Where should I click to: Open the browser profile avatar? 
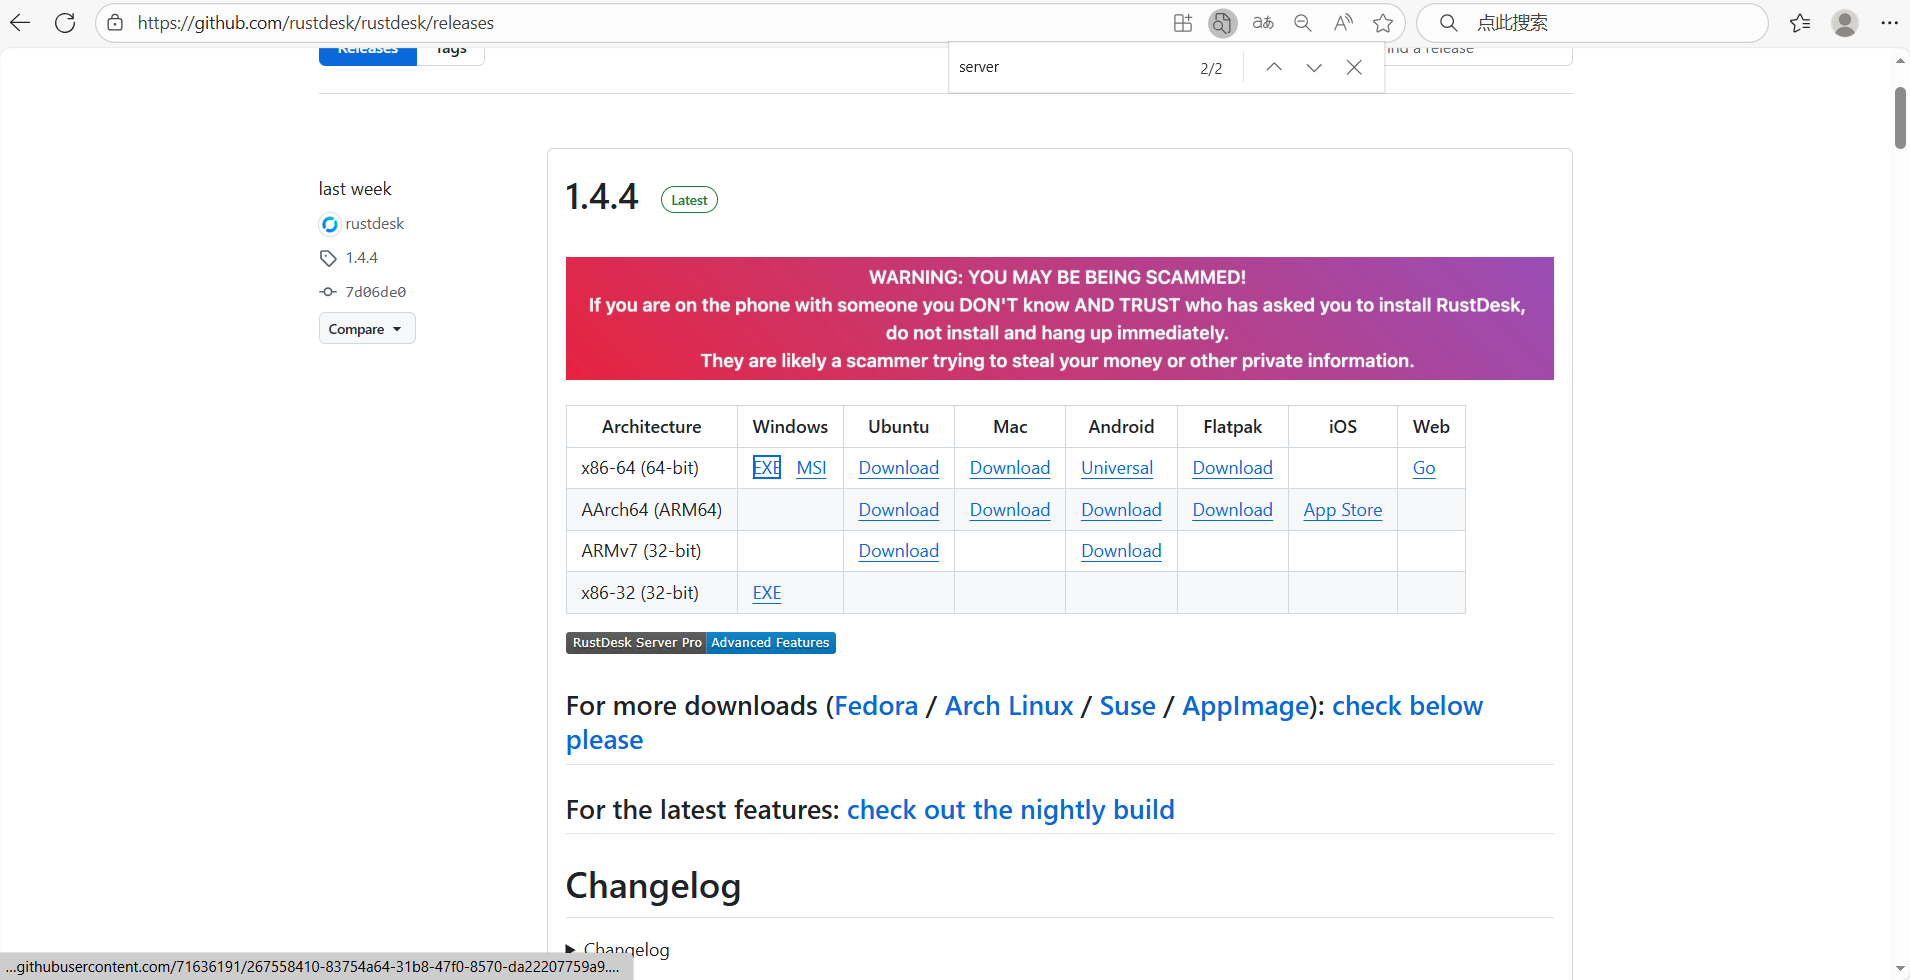(1845, 23)
